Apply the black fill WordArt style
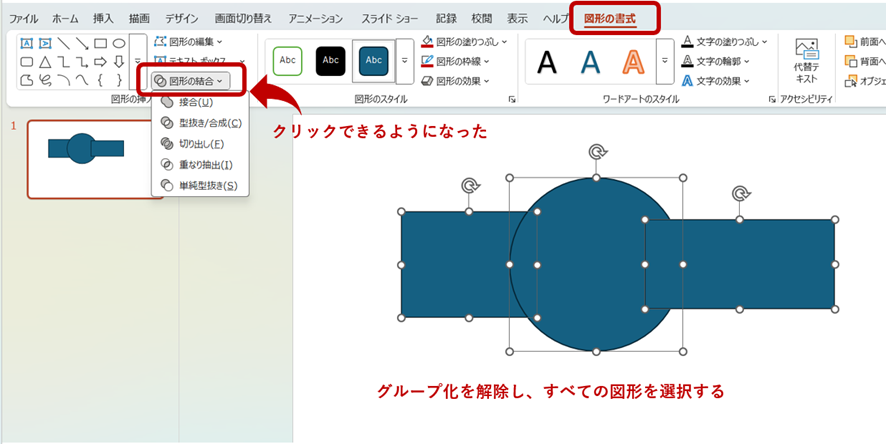This screenshot has width=886, height=444. 547,62
